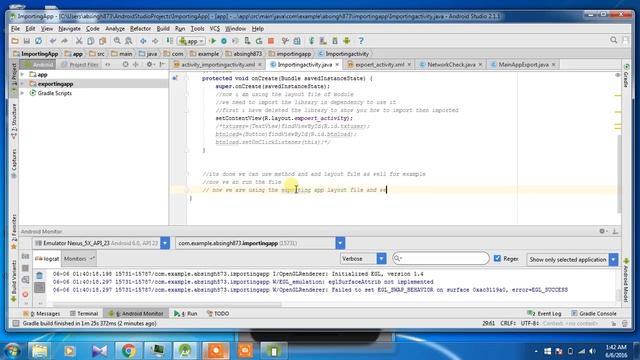Click the Redo arrow icon
This screenshot has height=360, width=640.
coord(64,41)
